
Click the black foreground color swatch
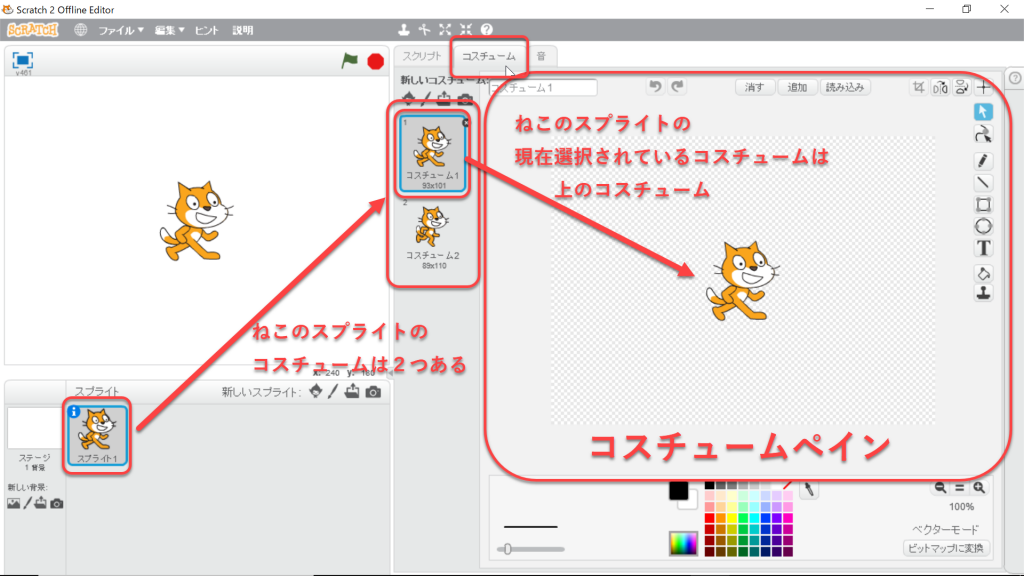click(x=678, y=490)
